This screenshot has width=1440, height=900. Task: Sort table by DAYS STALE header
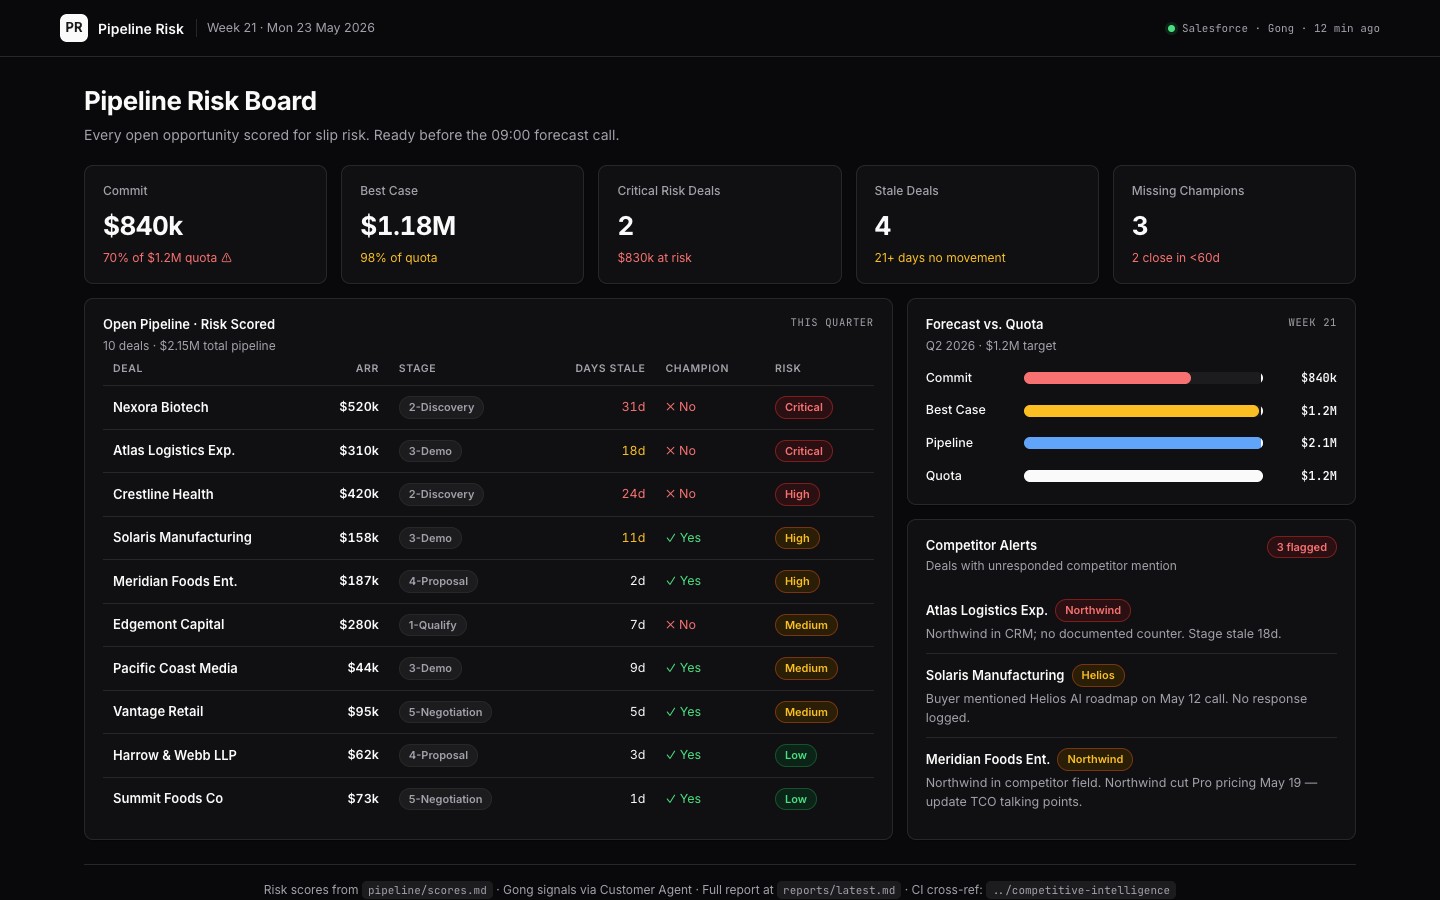tap(610, 369)
